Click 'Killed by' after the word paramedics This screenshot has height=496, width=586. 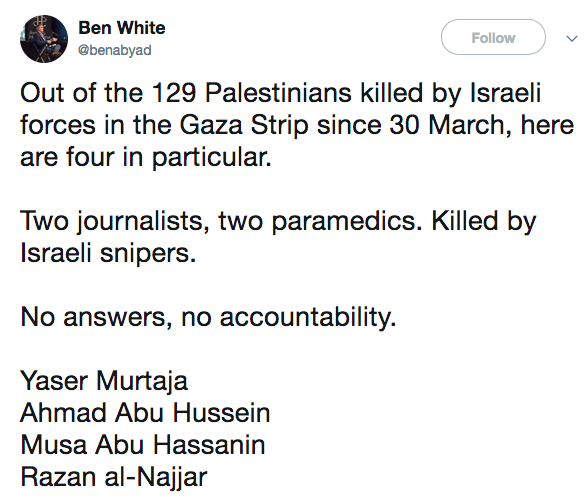[484, 221]
